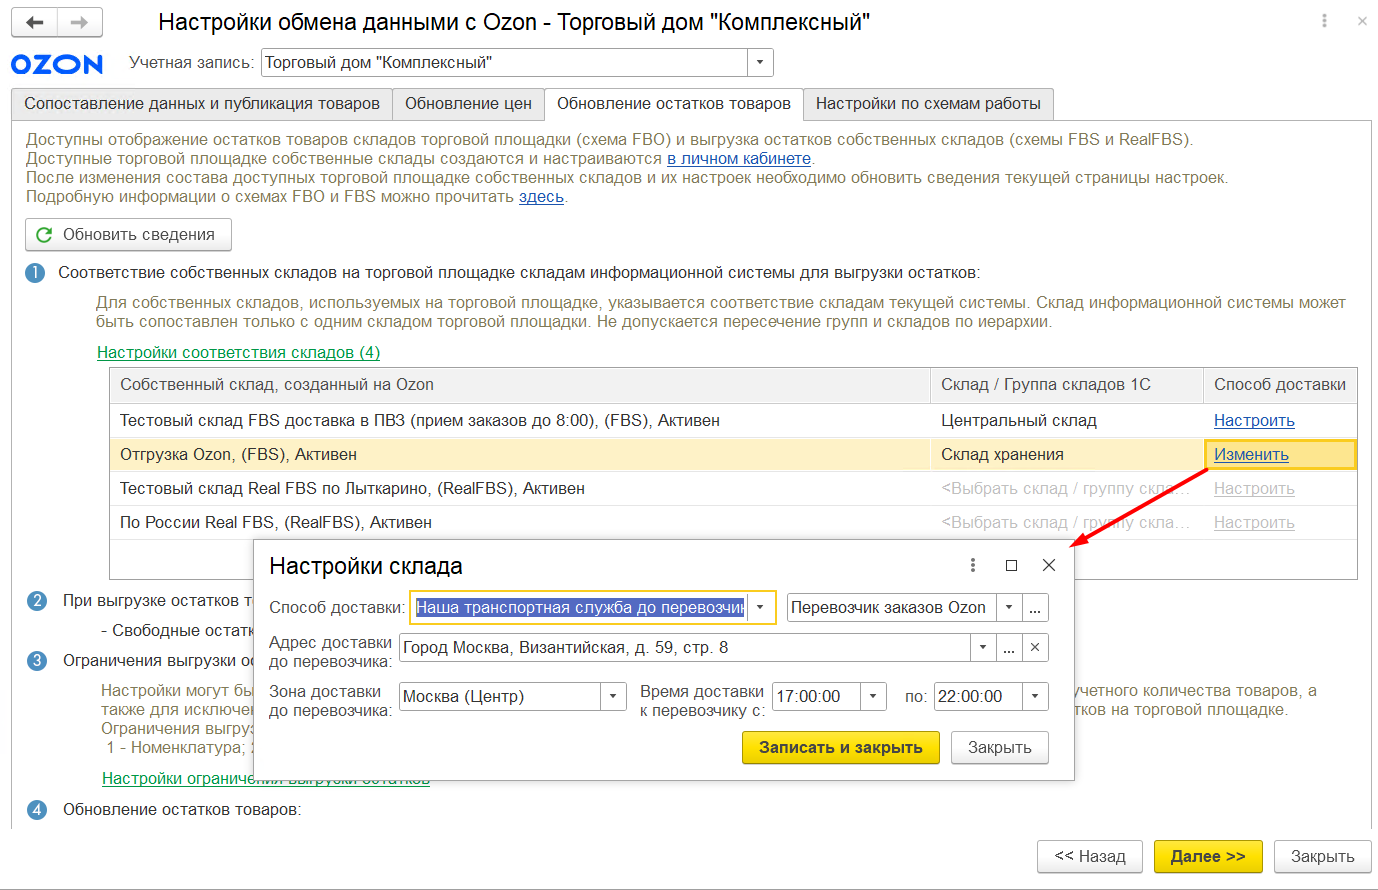Click Настроить for По России Real FBS row
Screen dimensions: 1378x890
point(1254,523)
